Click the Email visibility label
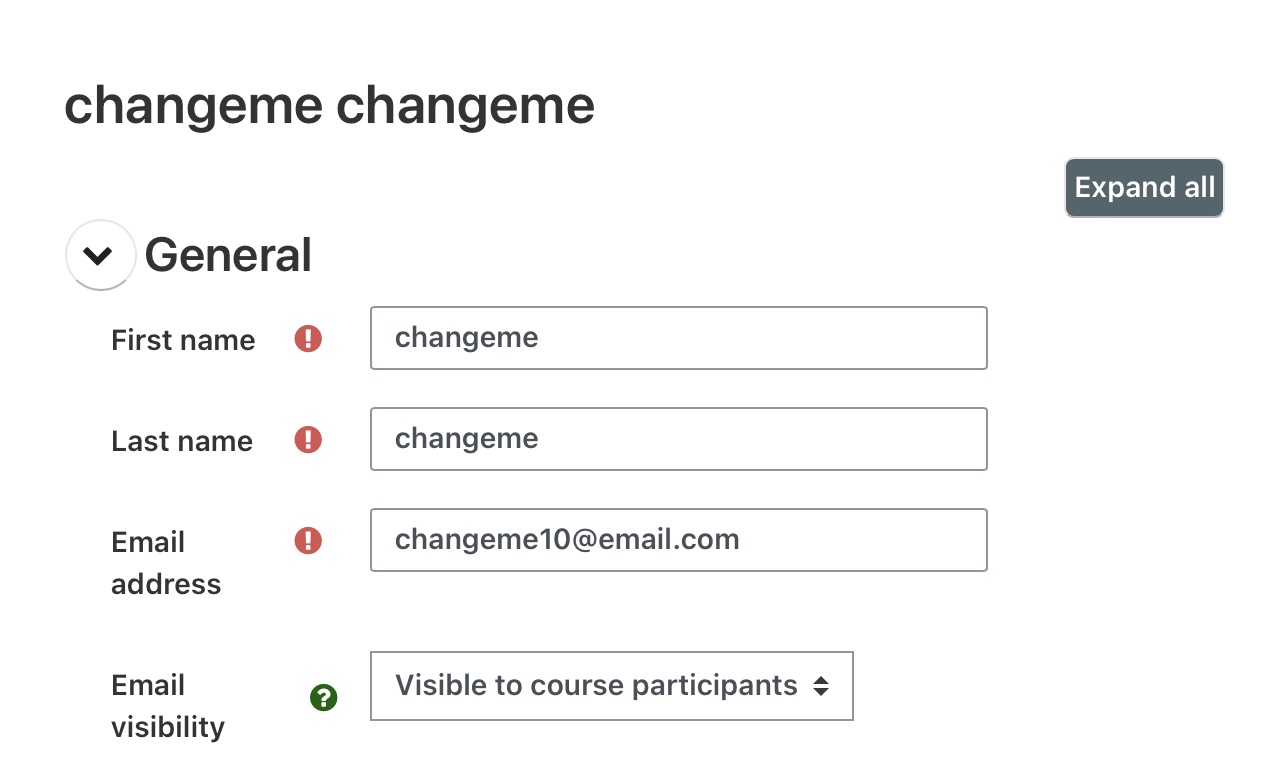The width and height of the screenshot is (1270, 776). [x=167, y=706]
